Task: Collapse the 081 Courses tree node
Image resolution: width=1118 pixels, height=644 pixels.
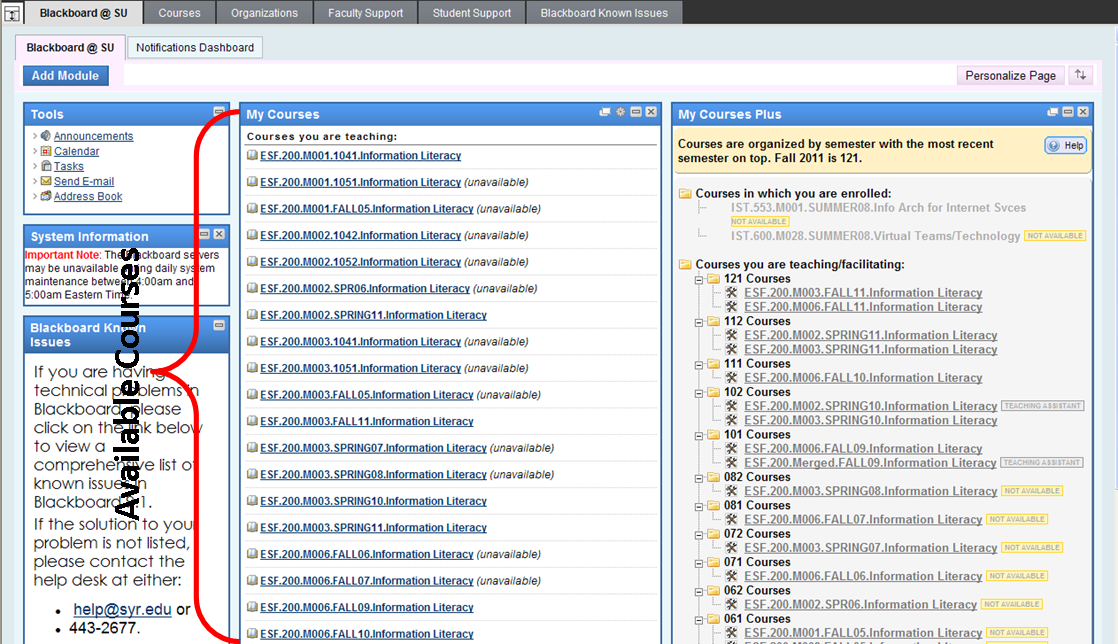Action: point(699,506)
